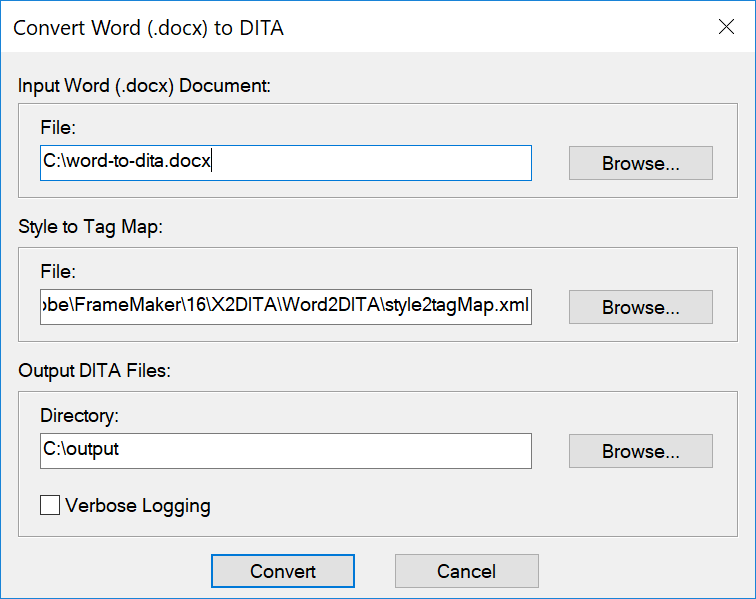Browse for the input Word document
Image resolution: width=756 pixels, height=599 pixels.
click(x=640, y=163)
